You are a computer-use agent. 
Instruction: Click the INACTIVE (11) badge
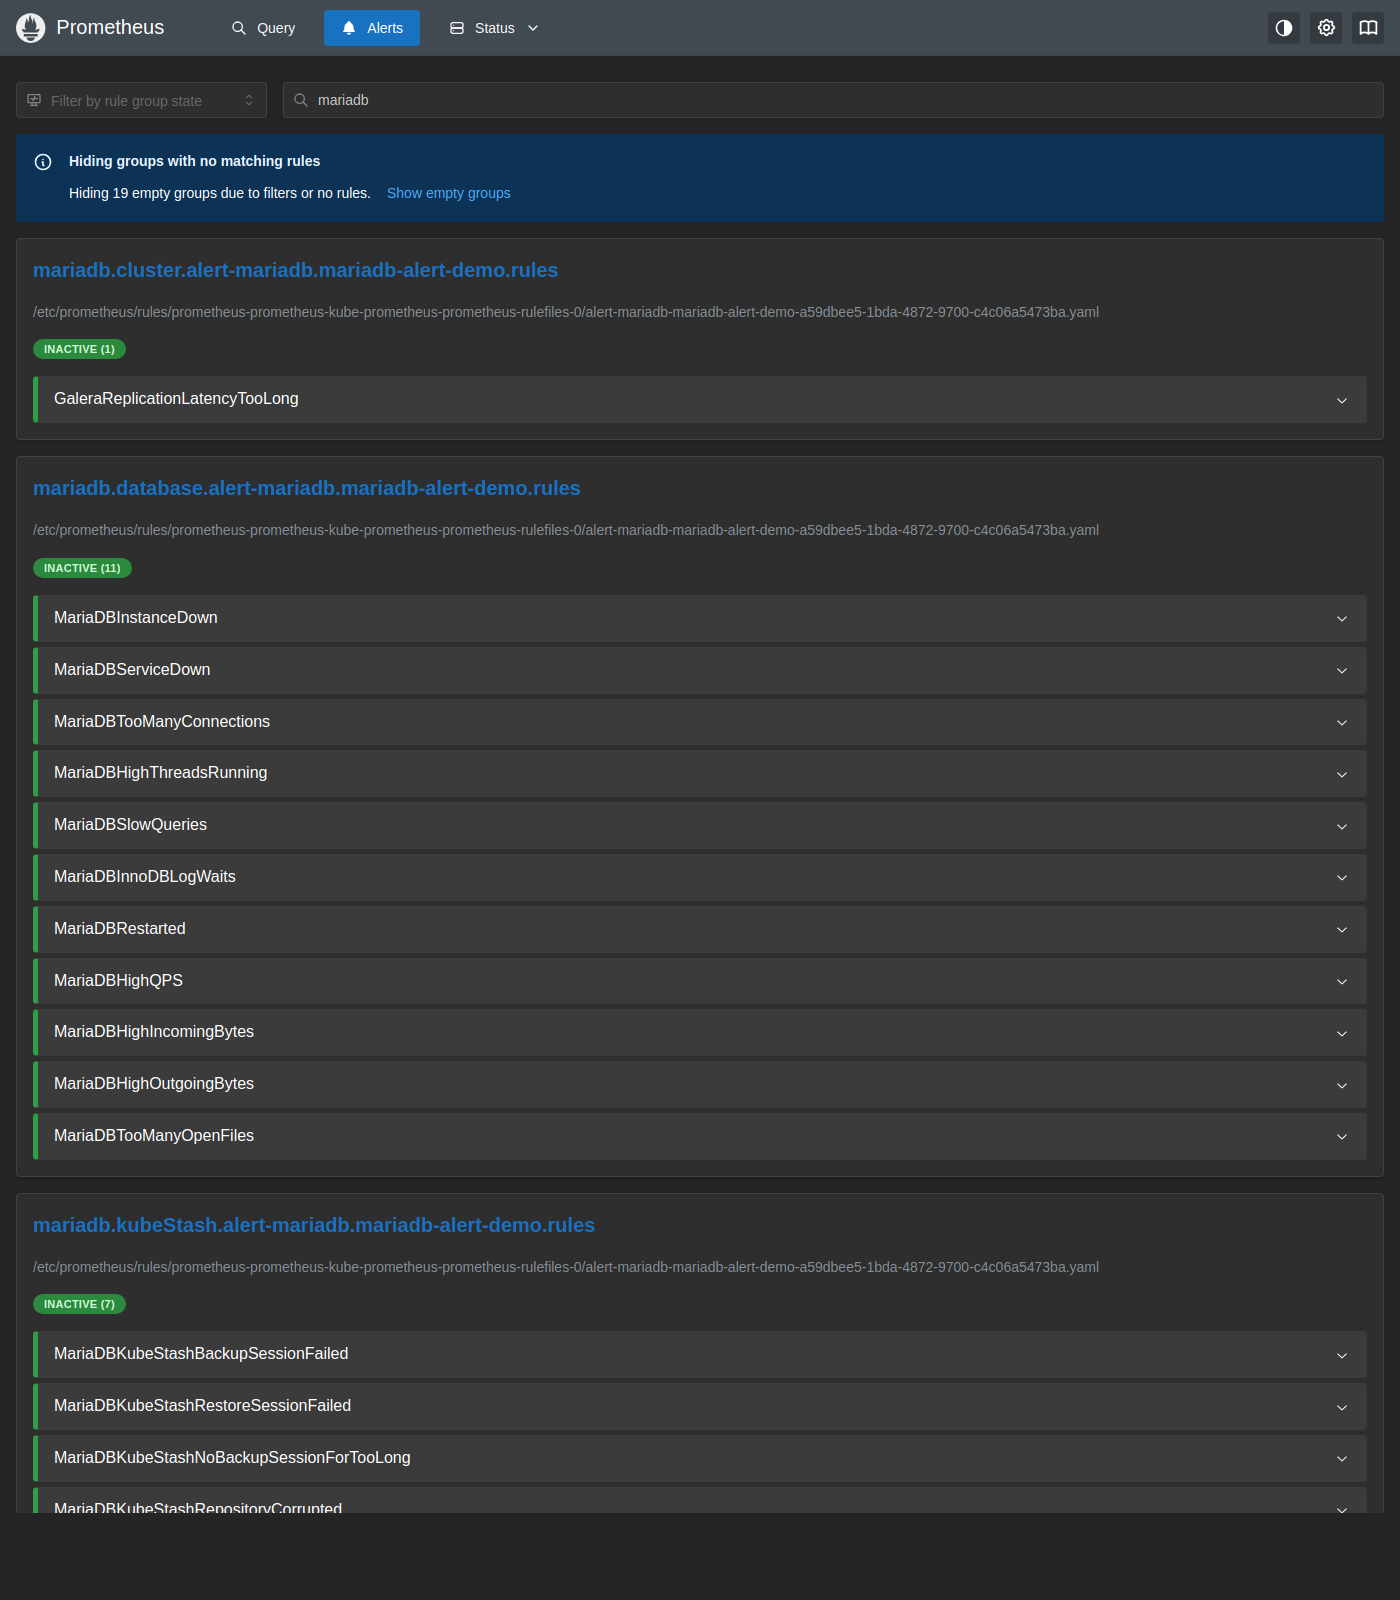coord(82,568)
